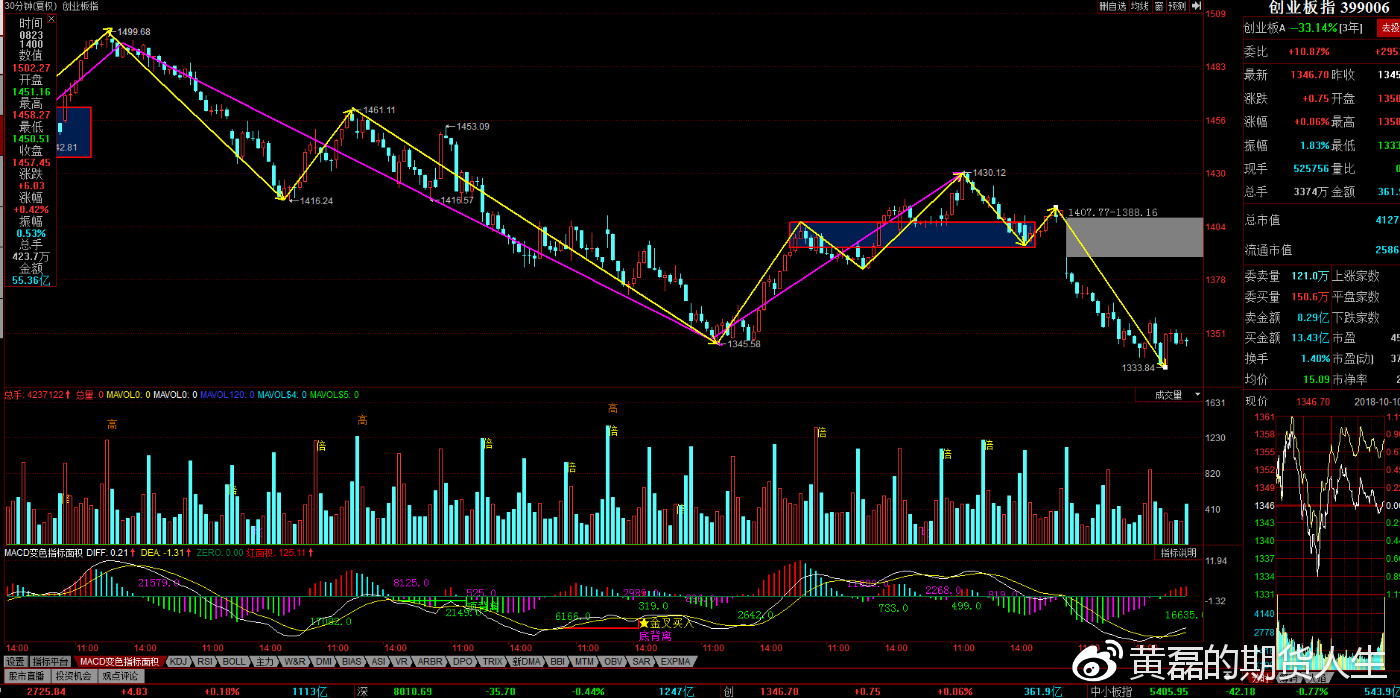Click the 创业板指 399006 title
1400x698 pixels.
coord(1329,7)
